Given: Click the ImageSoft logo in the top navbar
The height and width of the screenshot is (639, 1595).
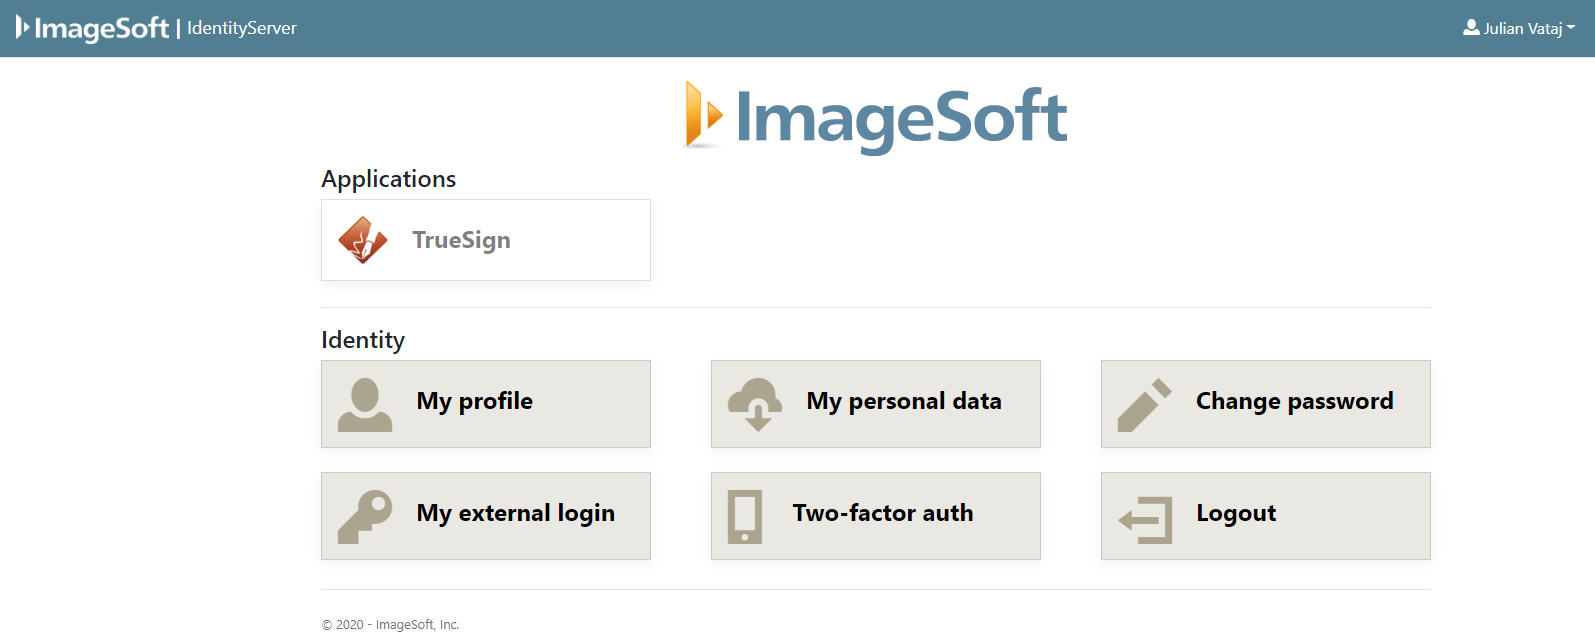Looking at the screenshot, I should coord(93,28).
